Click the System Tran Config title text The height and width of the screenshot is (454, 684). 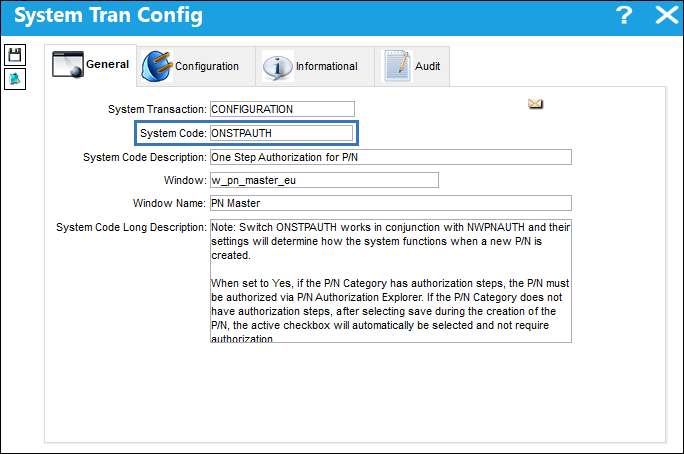tap(109, 16)
